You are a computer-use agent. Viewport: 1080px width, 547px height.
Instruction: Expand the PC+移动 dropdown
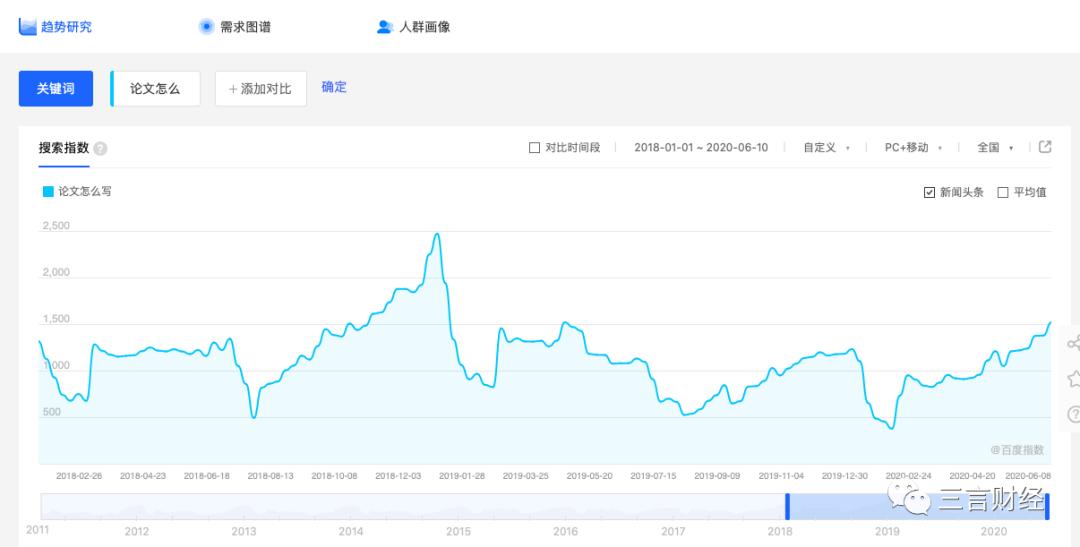(913, 147)
